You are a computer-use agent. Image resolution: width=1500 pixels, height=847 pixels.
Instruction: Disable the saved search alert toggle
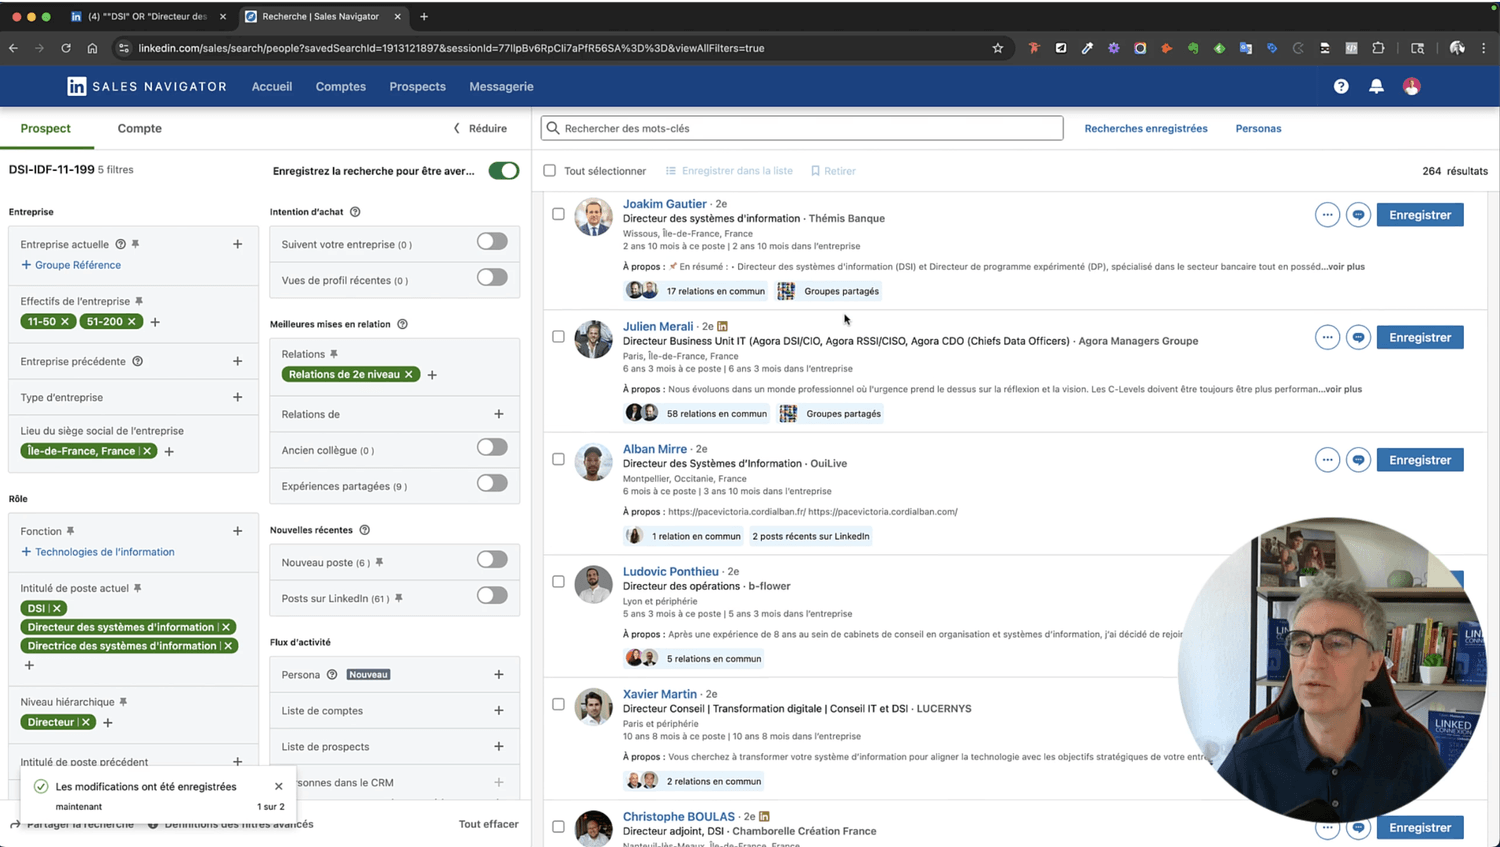tap(503, 171)
